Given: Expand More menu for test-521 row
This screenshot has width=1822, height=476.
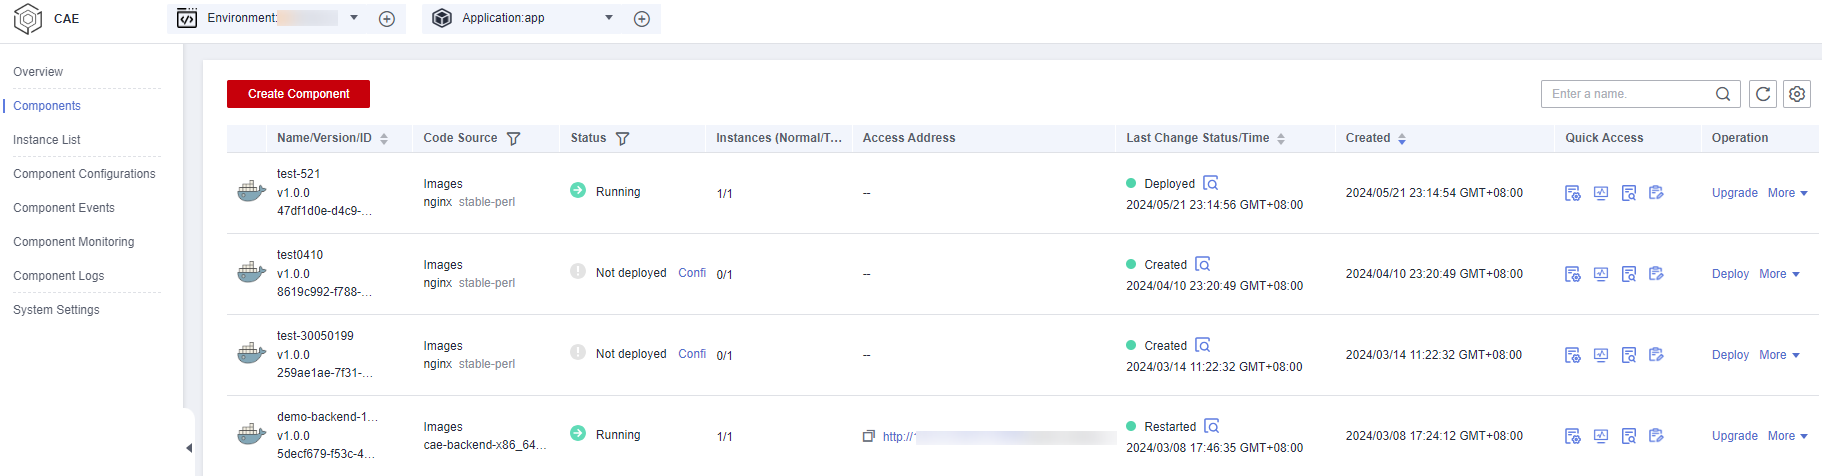Looking at the screenshot, I should click(1788, 193).
